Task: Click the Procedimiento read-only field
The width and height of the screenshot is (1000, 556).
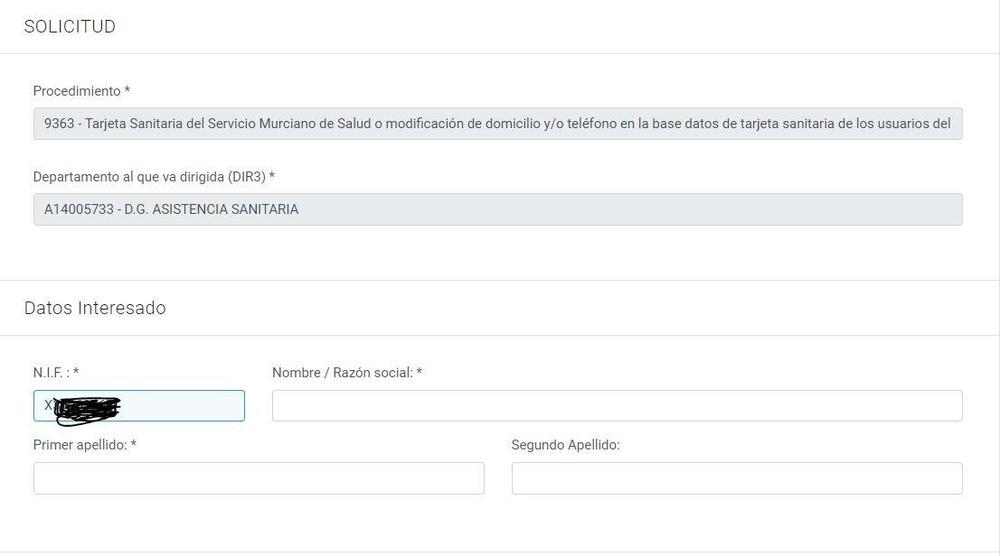Action: point(497,124)
